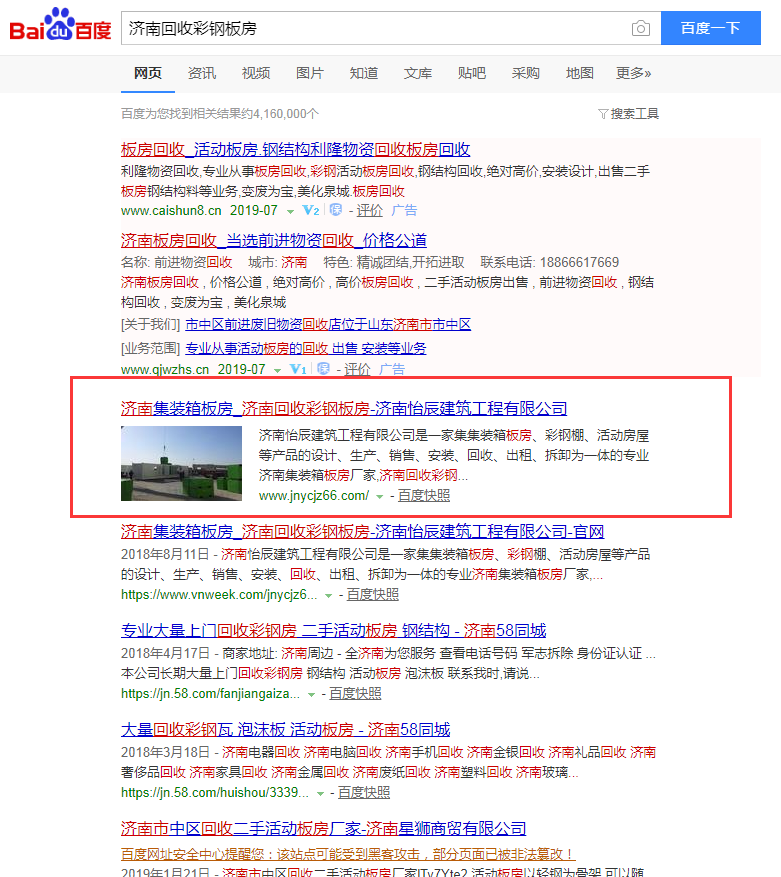Expand dropdown arrow beside www.caishun8.cn

click(x=290, y=212)
